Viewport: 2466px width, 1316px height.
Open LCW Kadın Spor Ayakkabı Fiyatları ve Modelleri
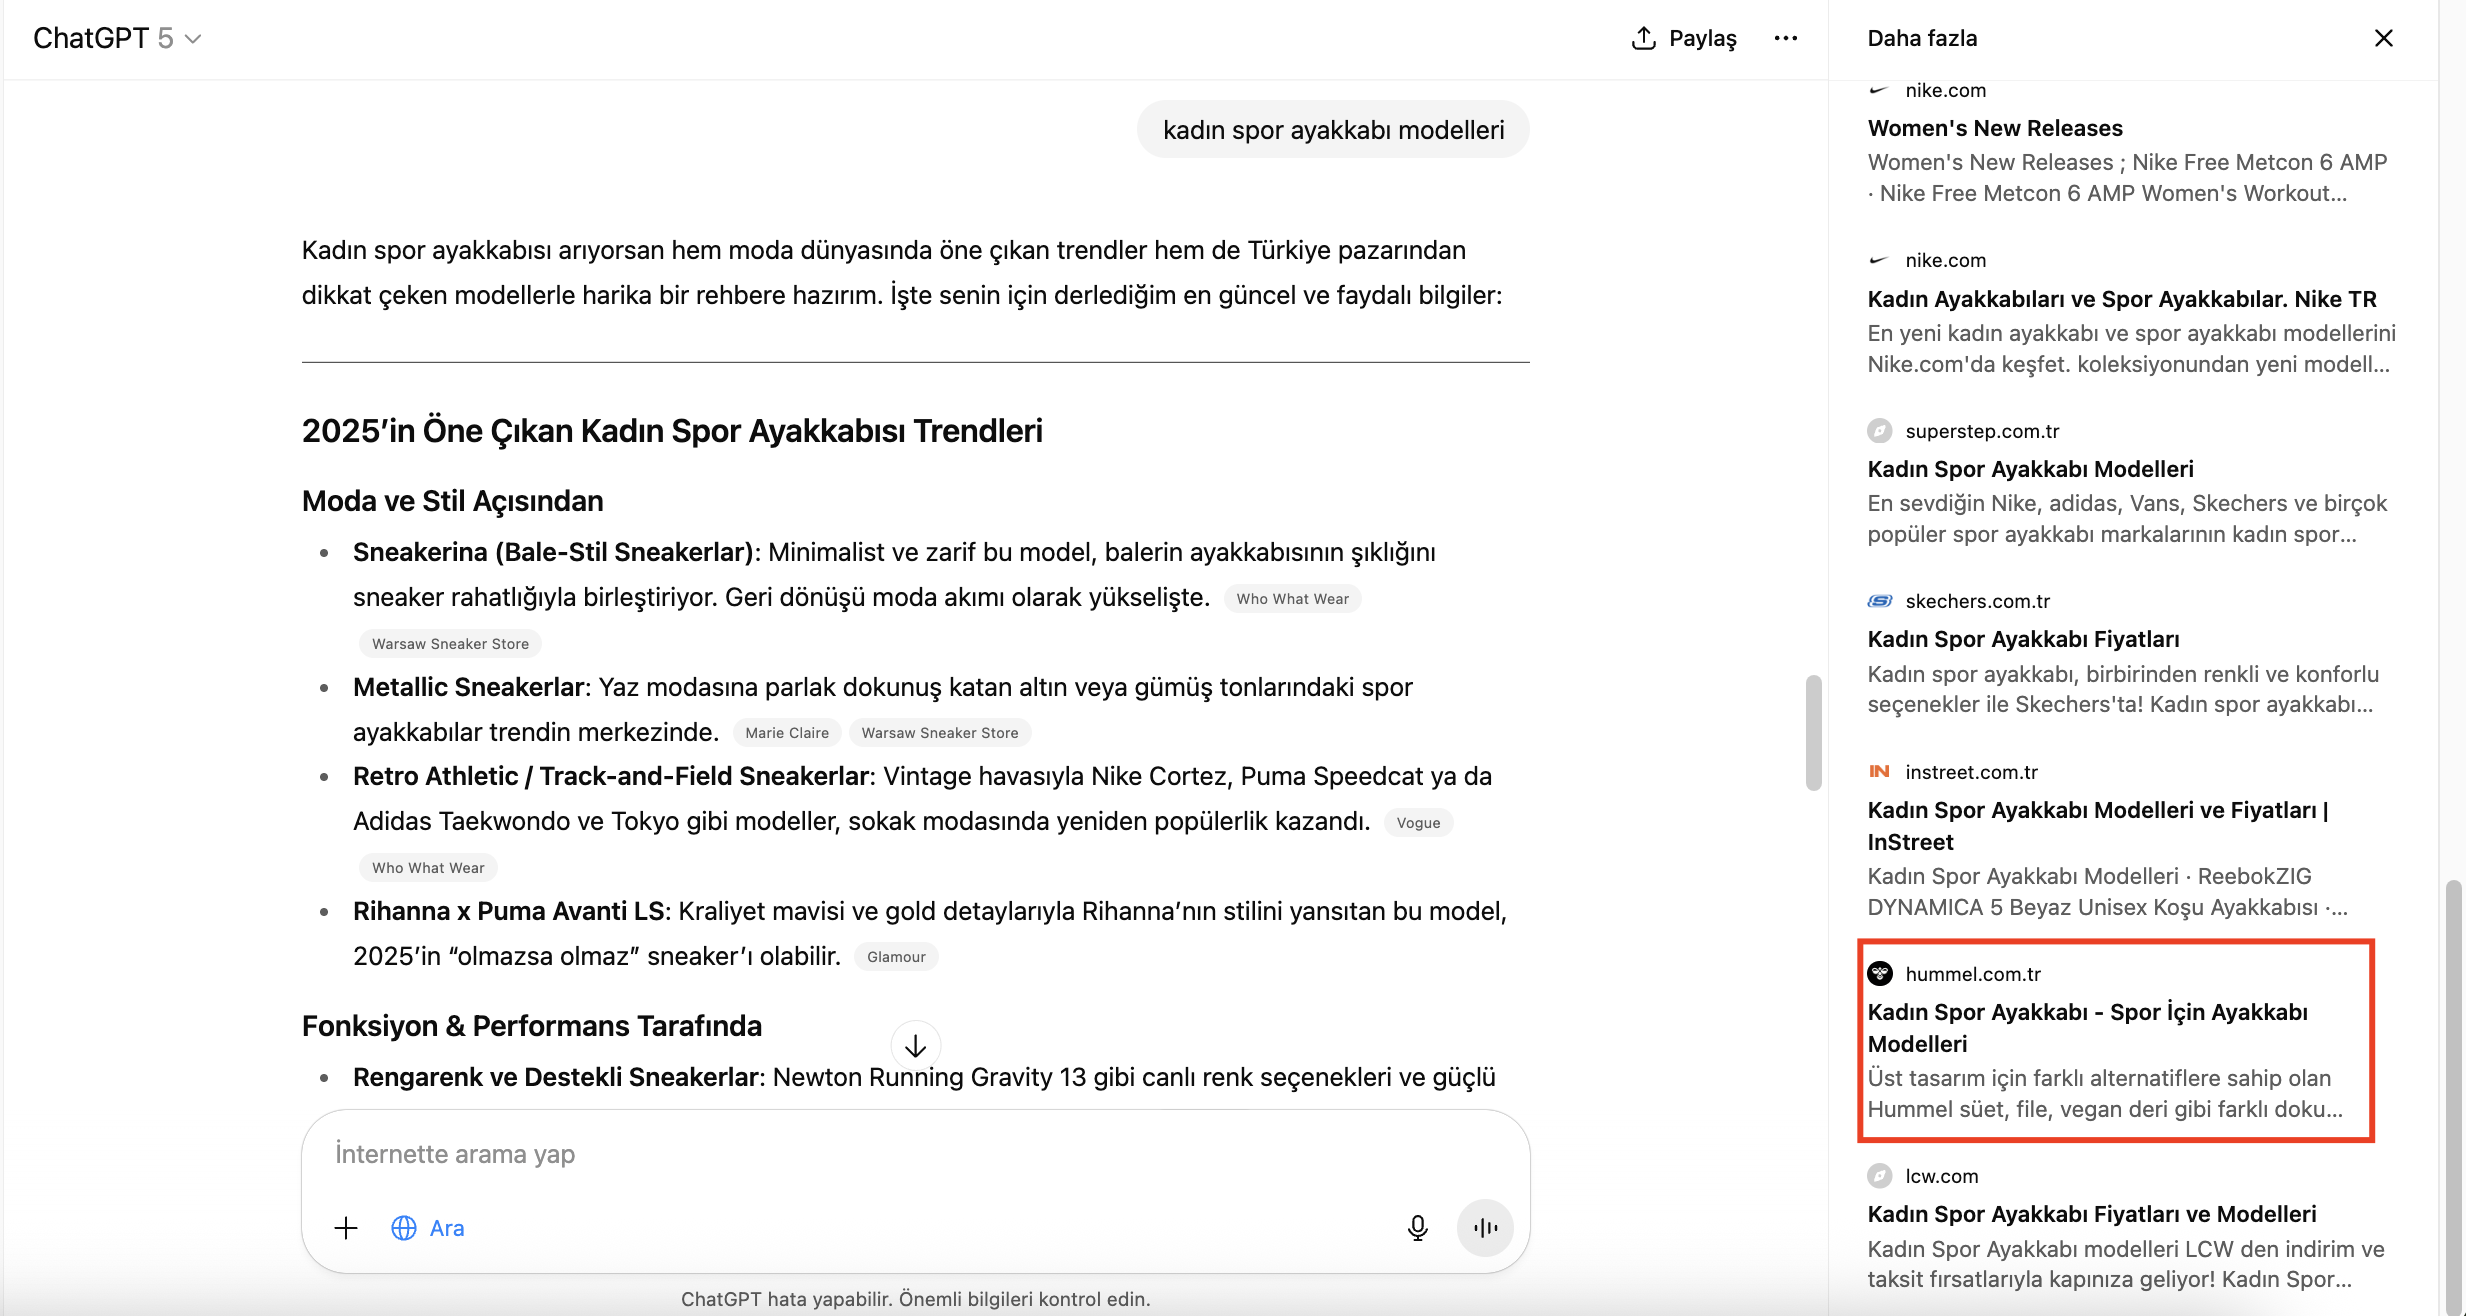[2092, 1214]
